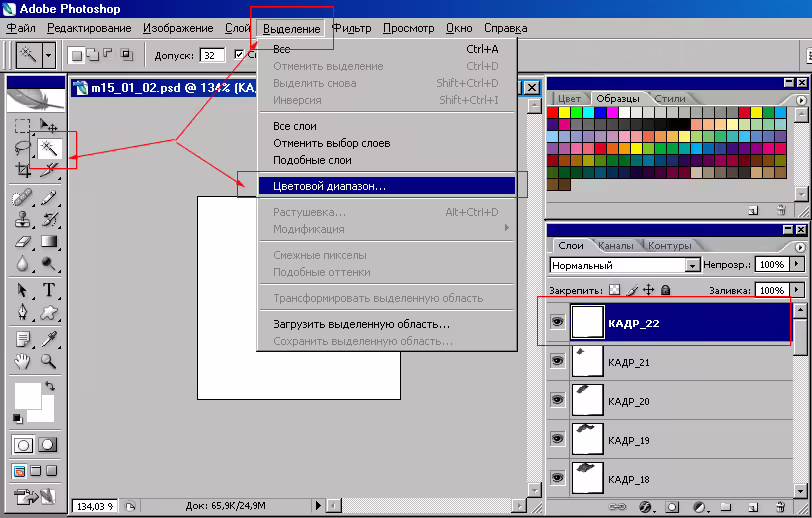Viewport: 812px width, 518px height.
Task: Toggle lock image pixels brush icon
Action: [632, 290]
